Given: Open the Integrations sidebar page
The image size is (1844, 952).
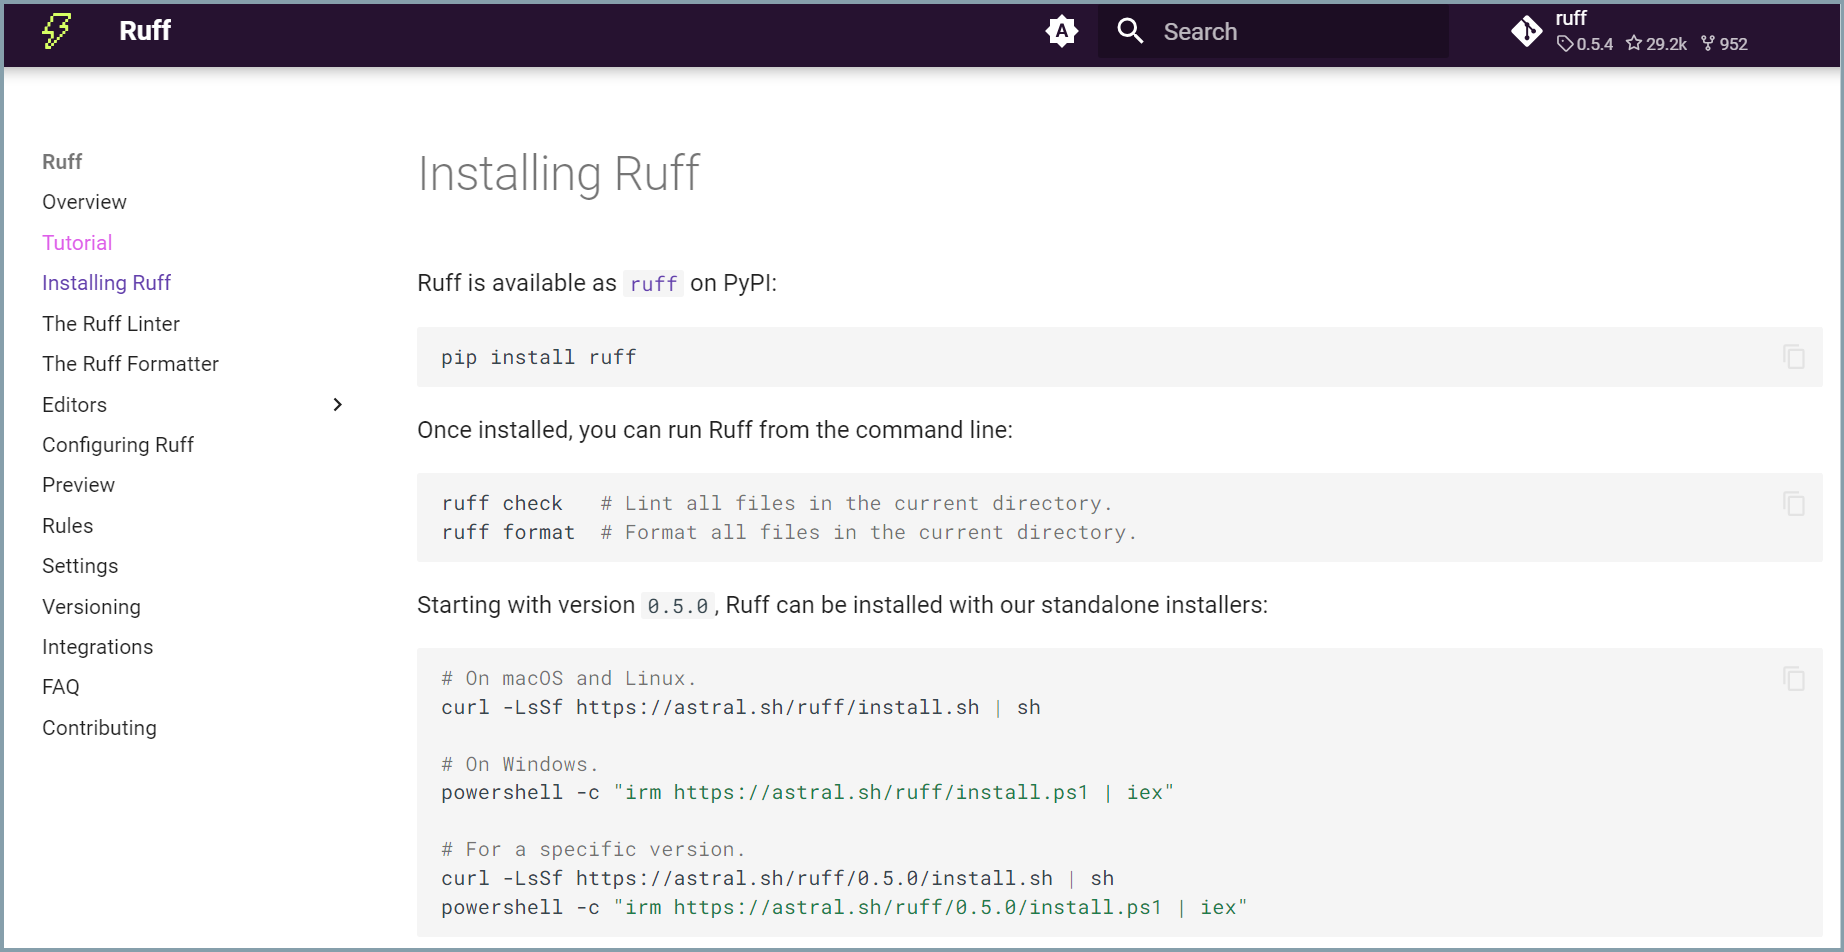Looking at the screenshot, I should tap(97, 647).
